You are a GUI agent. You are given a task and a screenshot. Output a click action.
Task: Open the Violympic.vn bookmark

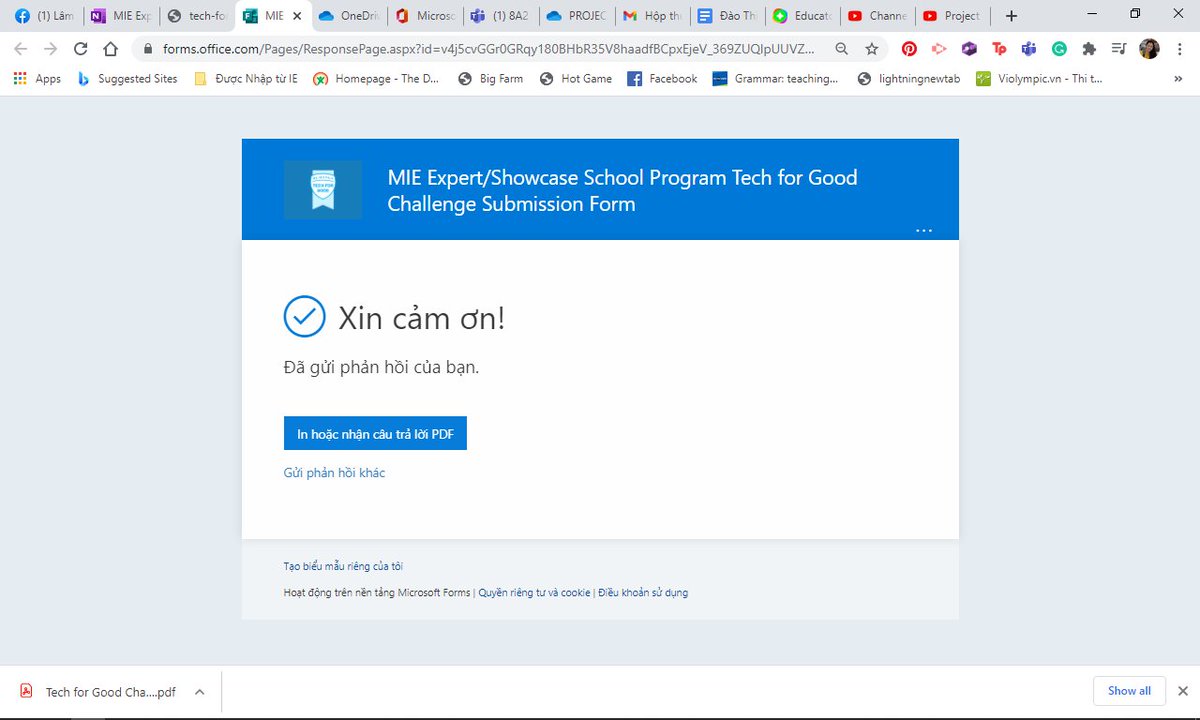[x=1039, y=78]
